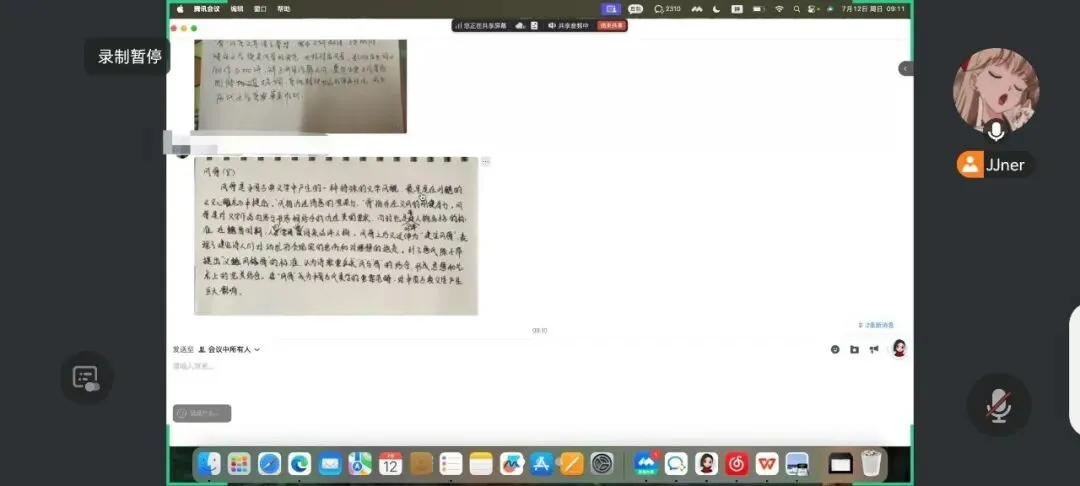Open the chat notes floating button
This screenshot has width=1080, height=486.
[87, 377]
